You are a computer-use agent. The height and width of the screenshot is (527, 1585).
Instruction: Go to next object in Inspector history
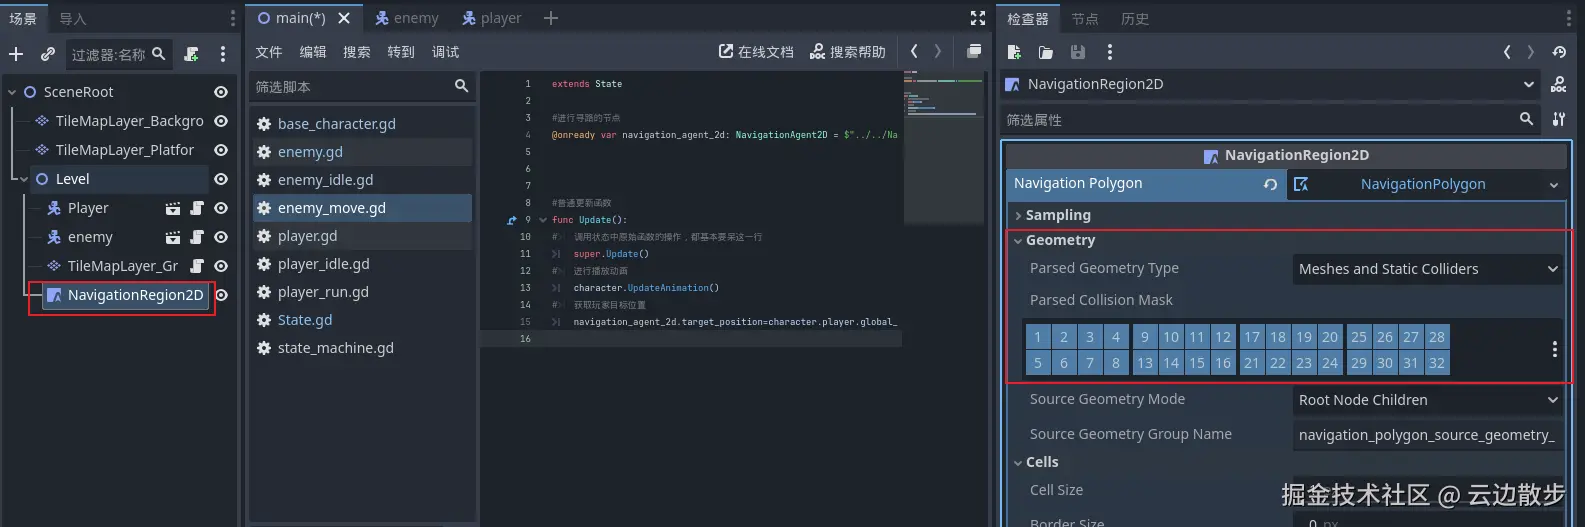(x=1531, y=52)
